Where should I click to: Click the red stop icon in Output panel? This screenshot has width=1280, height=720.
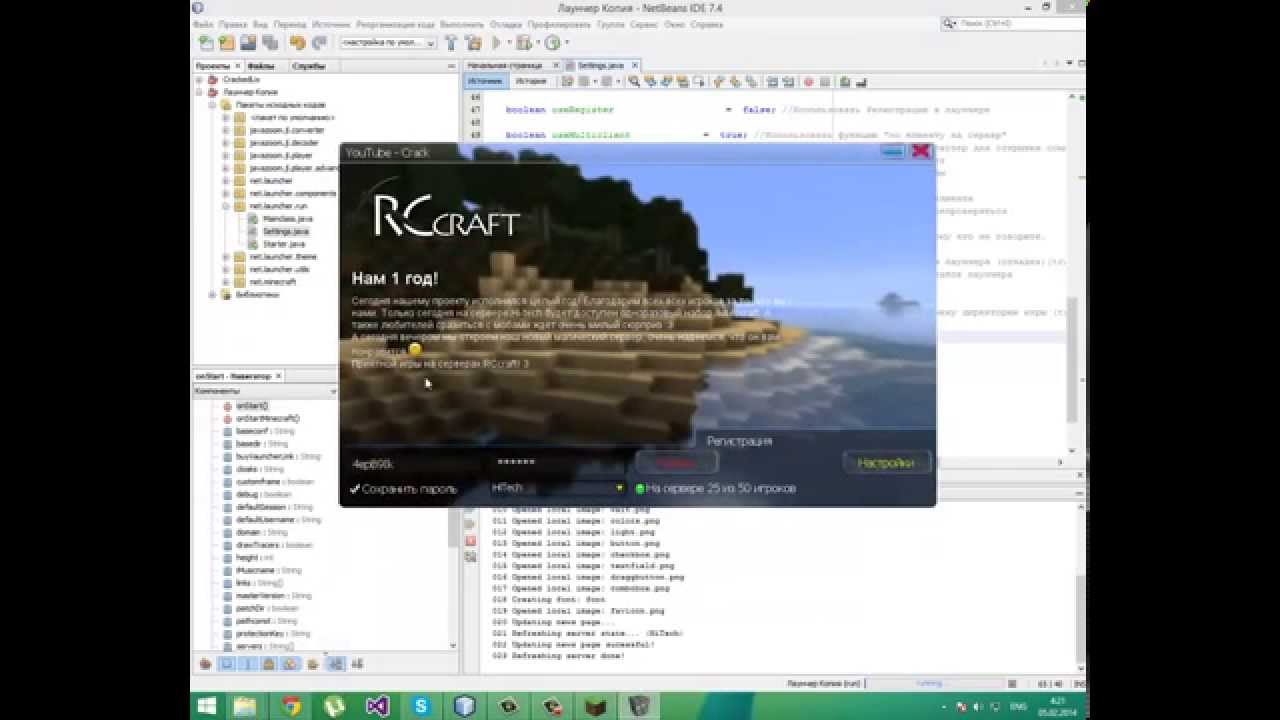click(470, 540)
